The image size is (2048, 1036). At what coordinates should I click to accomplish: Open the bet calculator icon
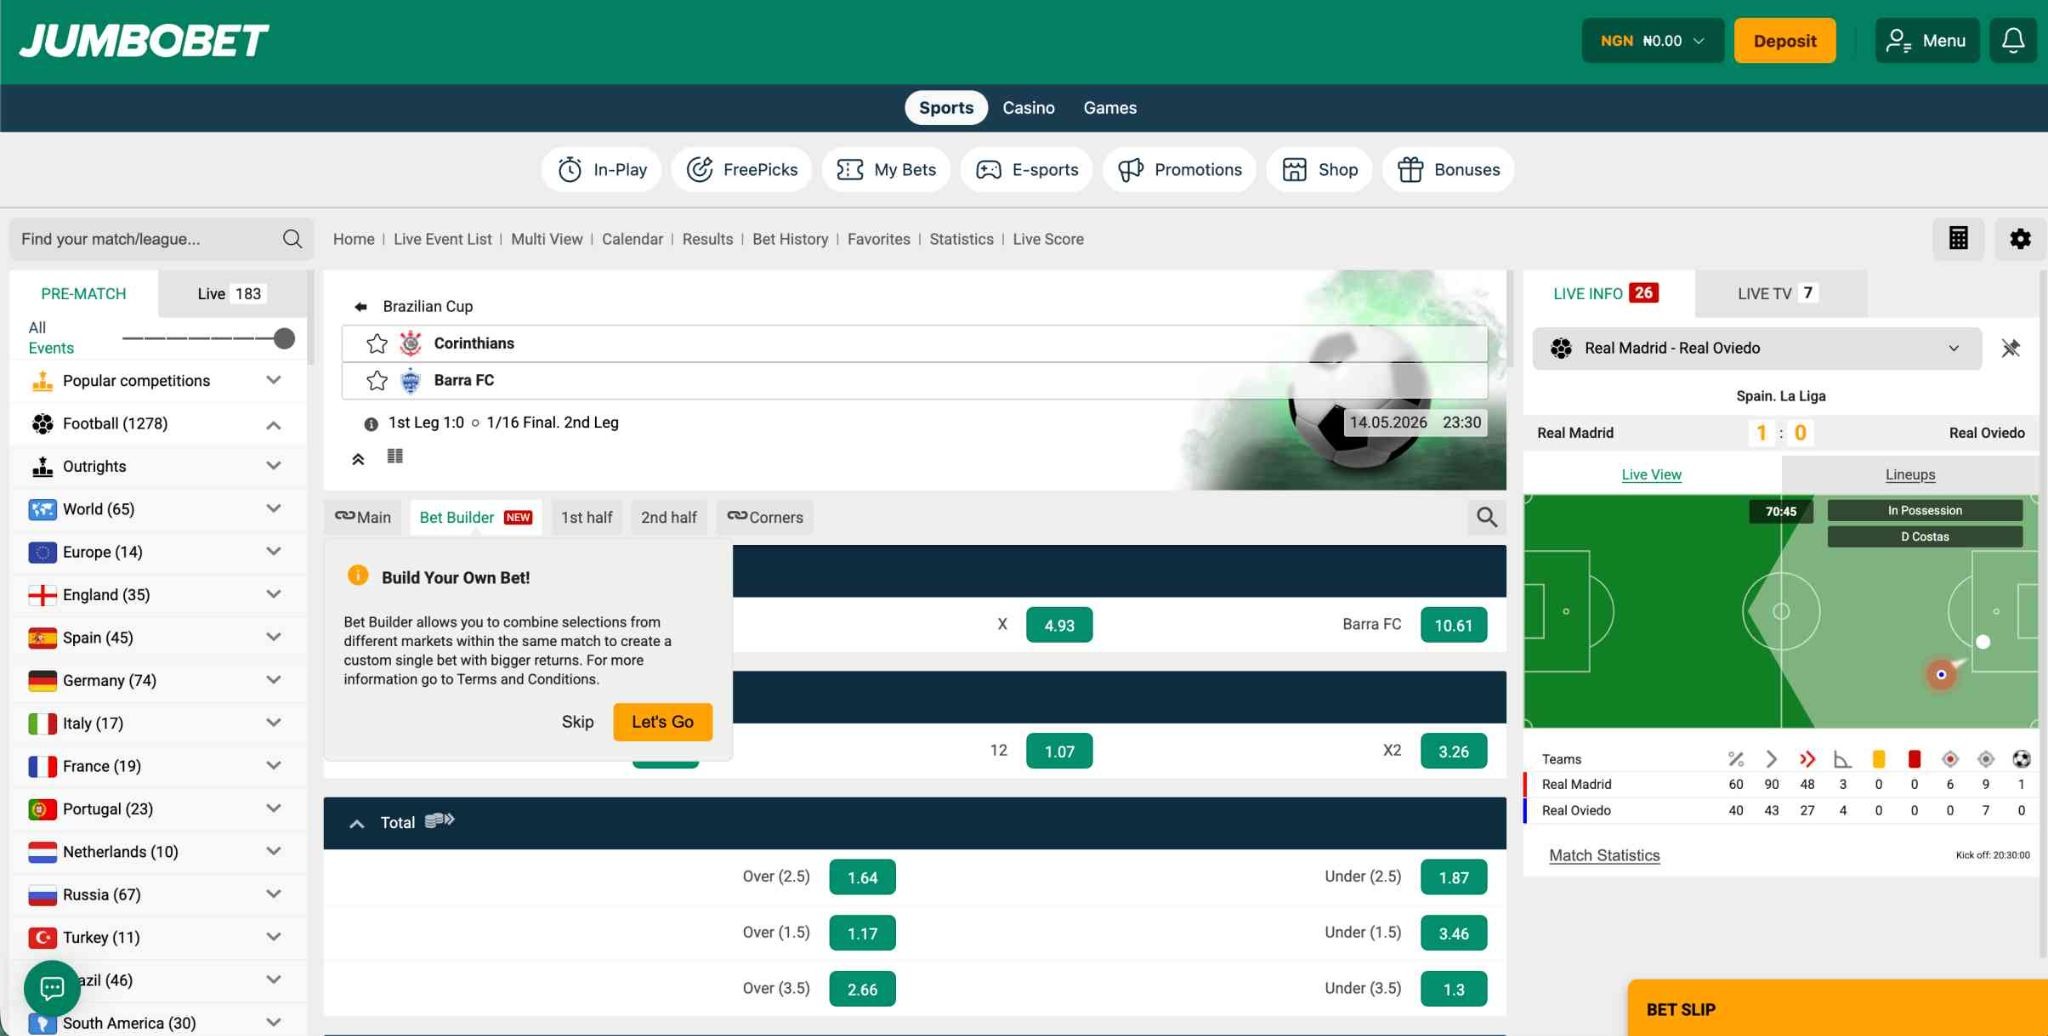point(1958,238)
